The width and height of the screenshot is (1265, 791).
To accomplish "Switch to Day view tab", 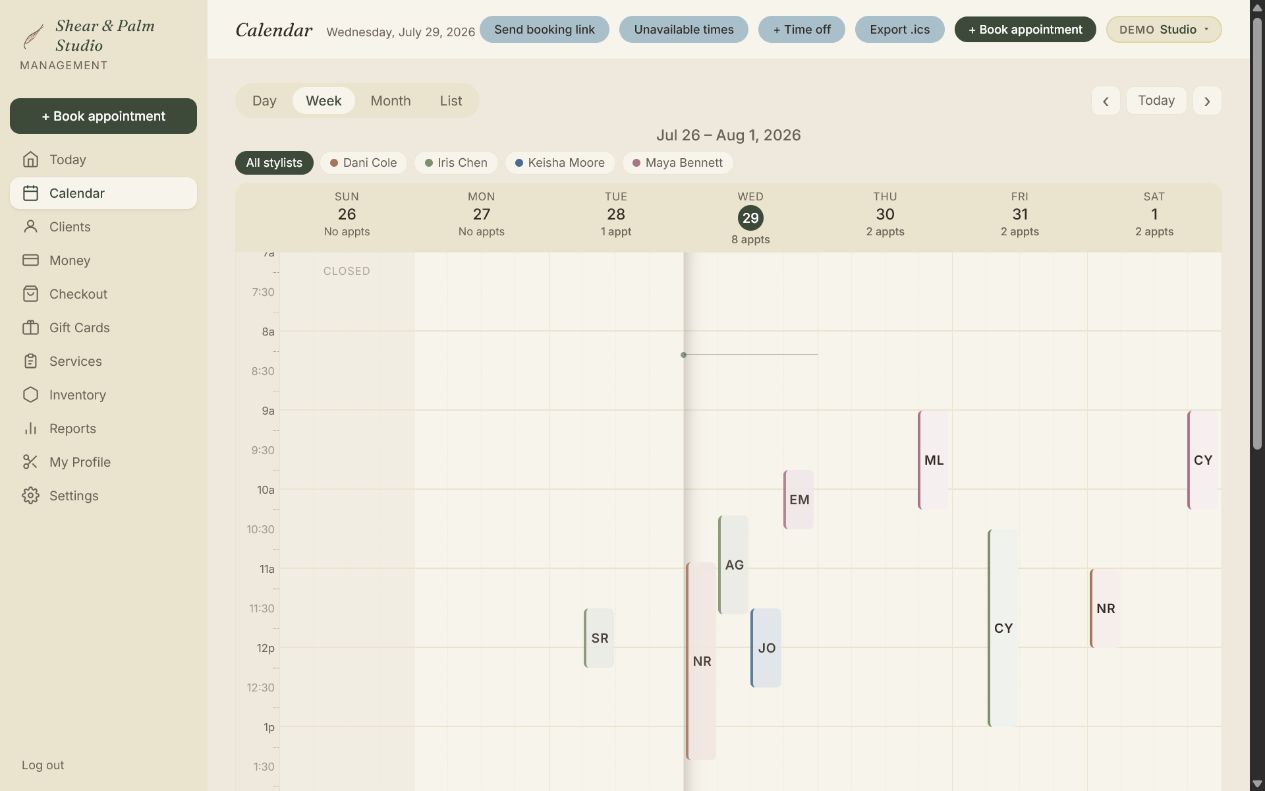I will pyautogui.click(x=264, y=101).
